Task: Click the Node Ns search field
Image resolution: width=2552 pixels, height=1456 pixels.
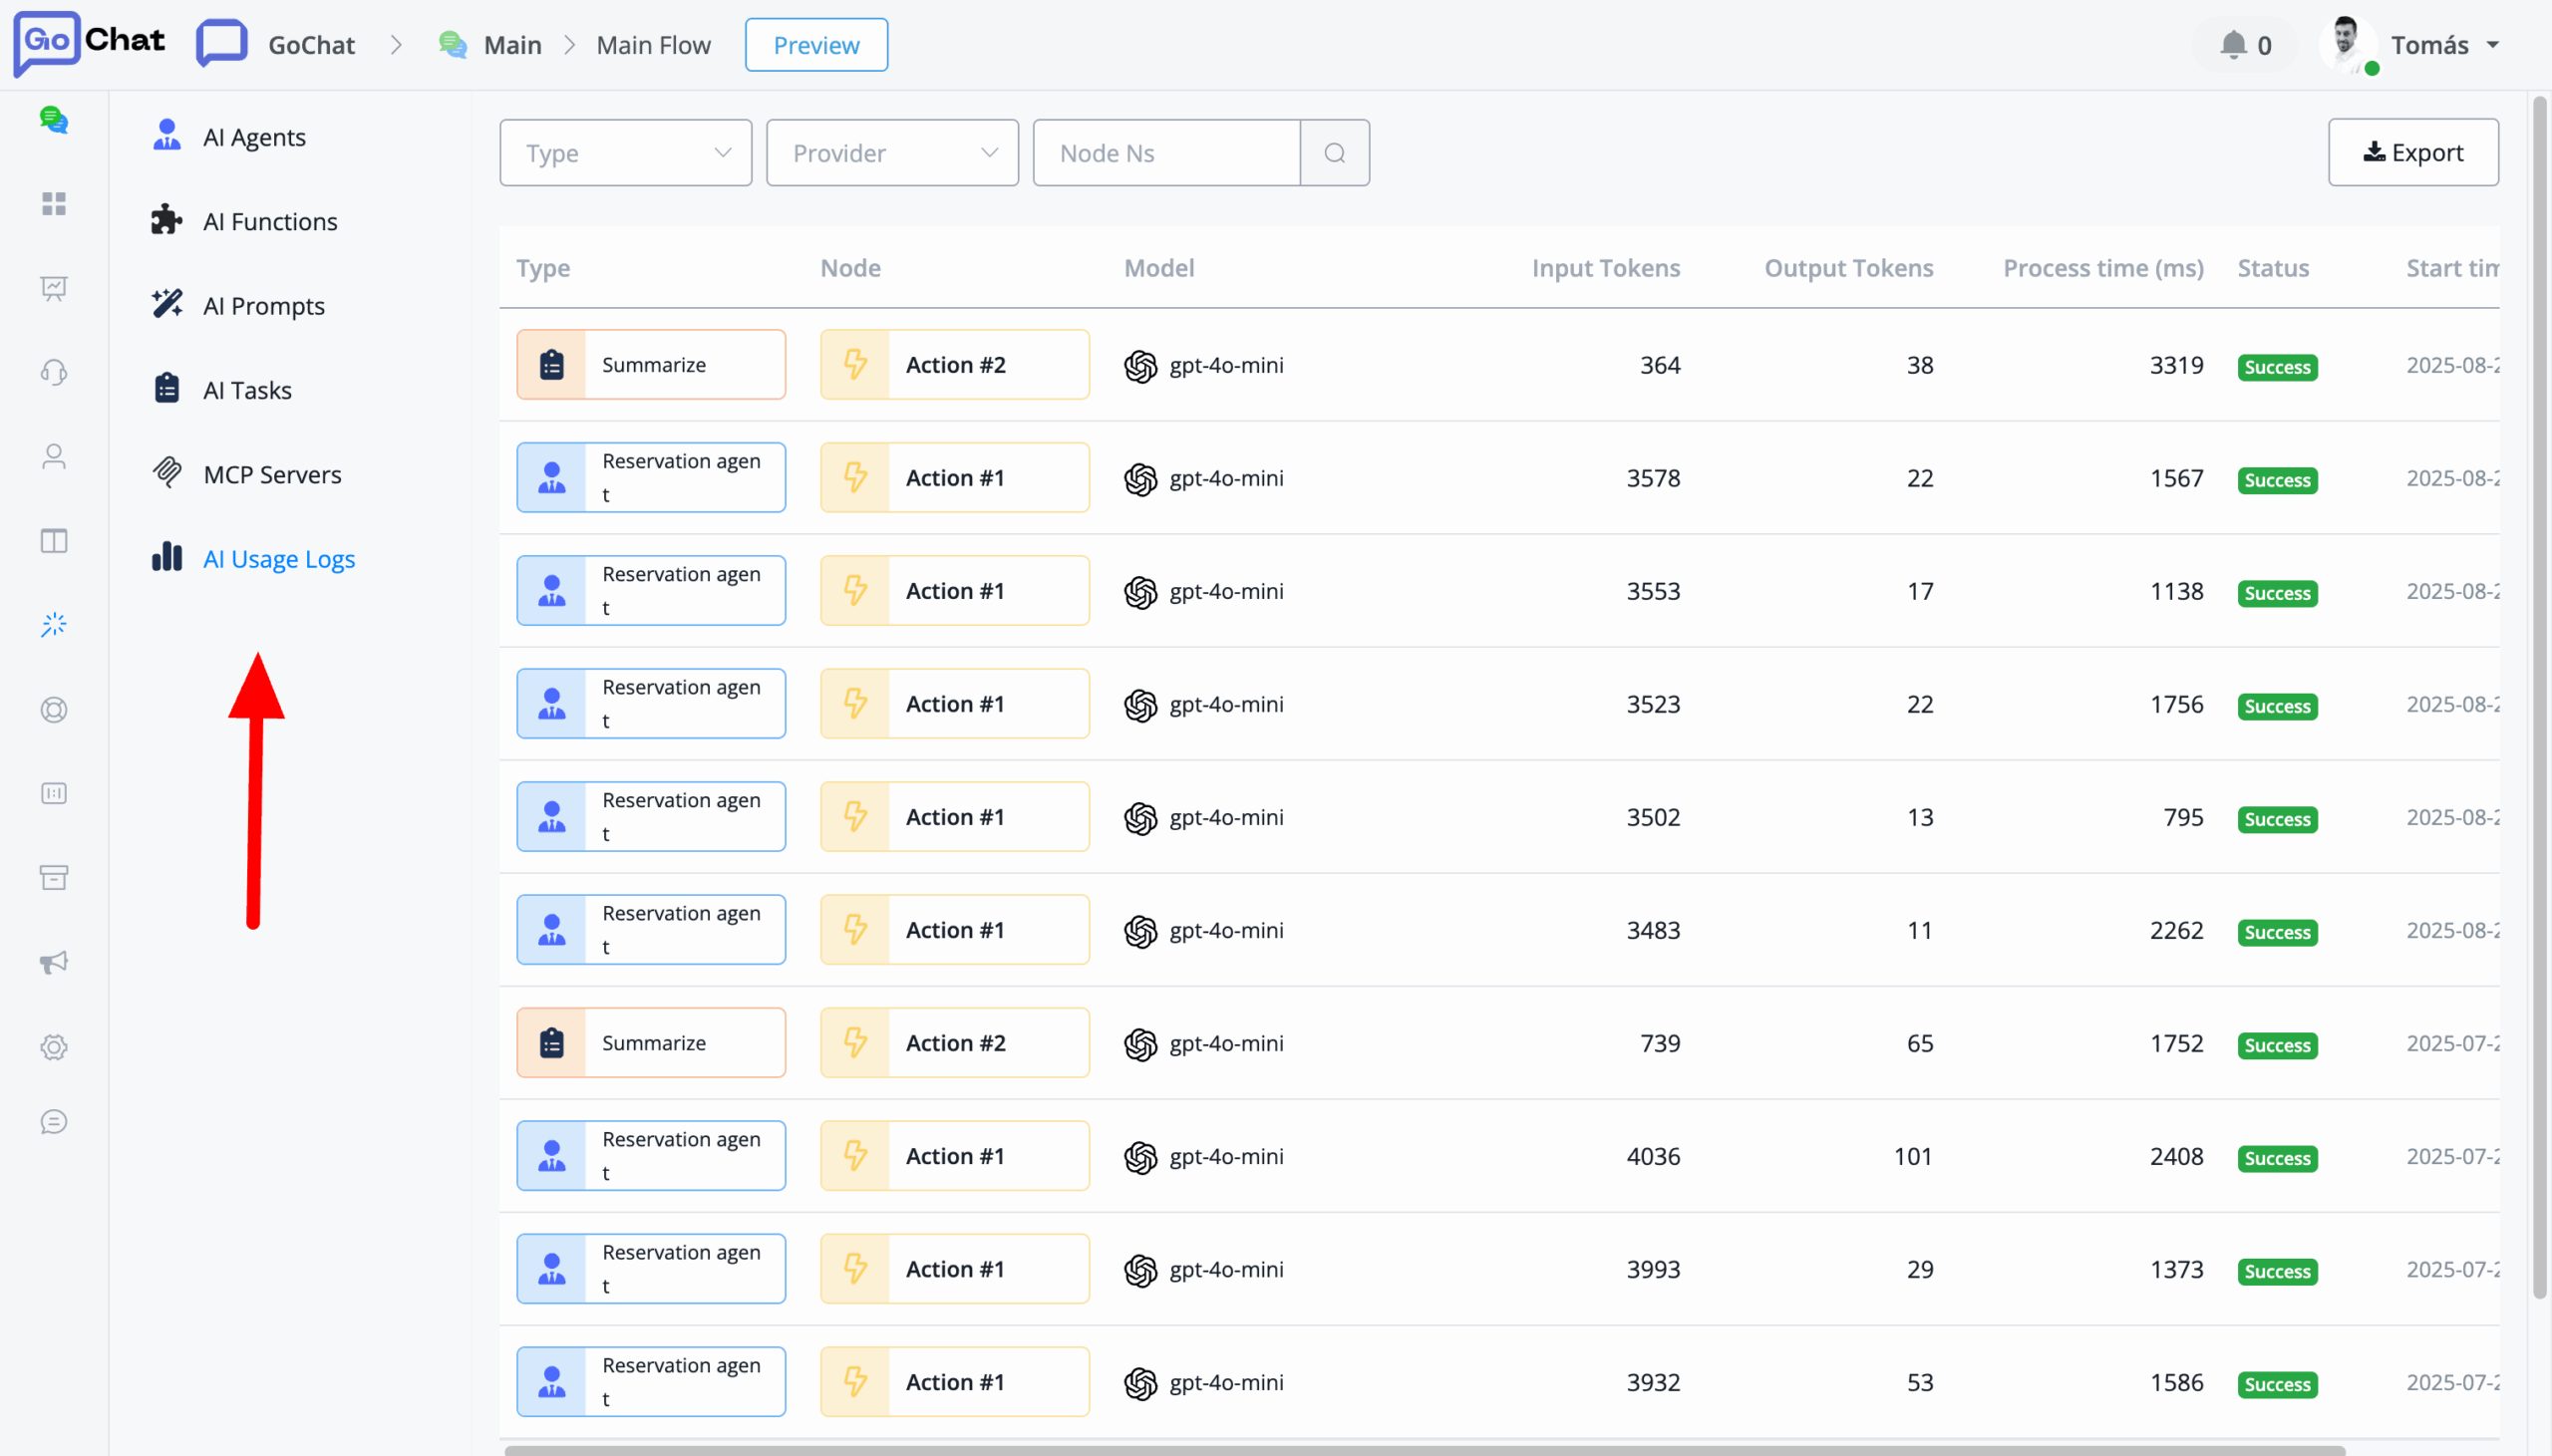Action: click(x=1166, y=153)
